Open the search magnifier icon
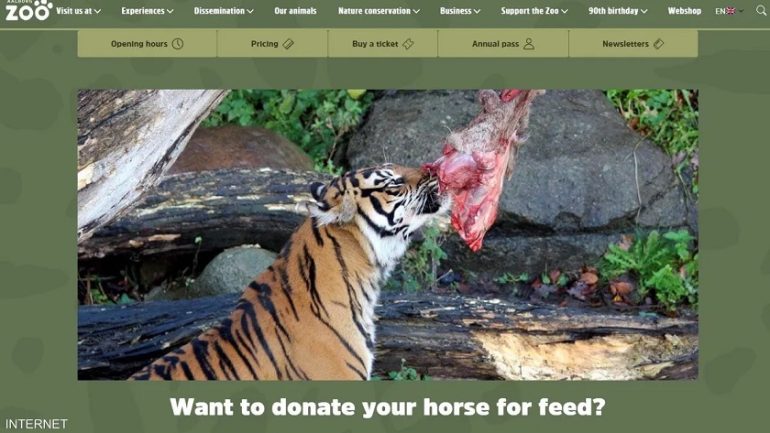The height and width of the screenshot is (433, 770). (761, 10)
